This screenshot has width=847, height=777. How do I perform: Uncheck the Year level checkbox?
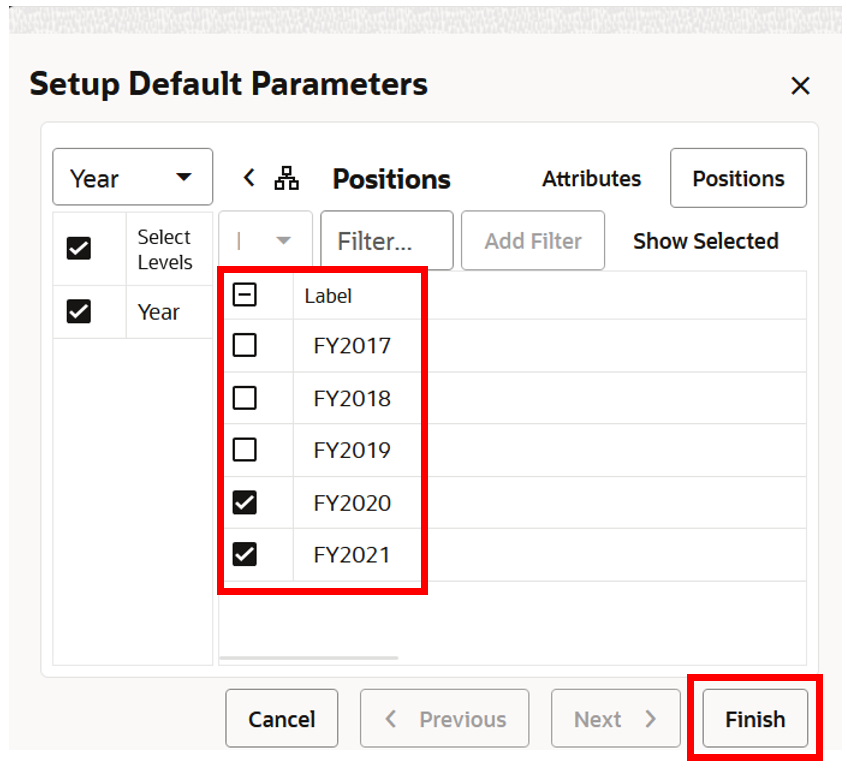(x=79, y=311)
